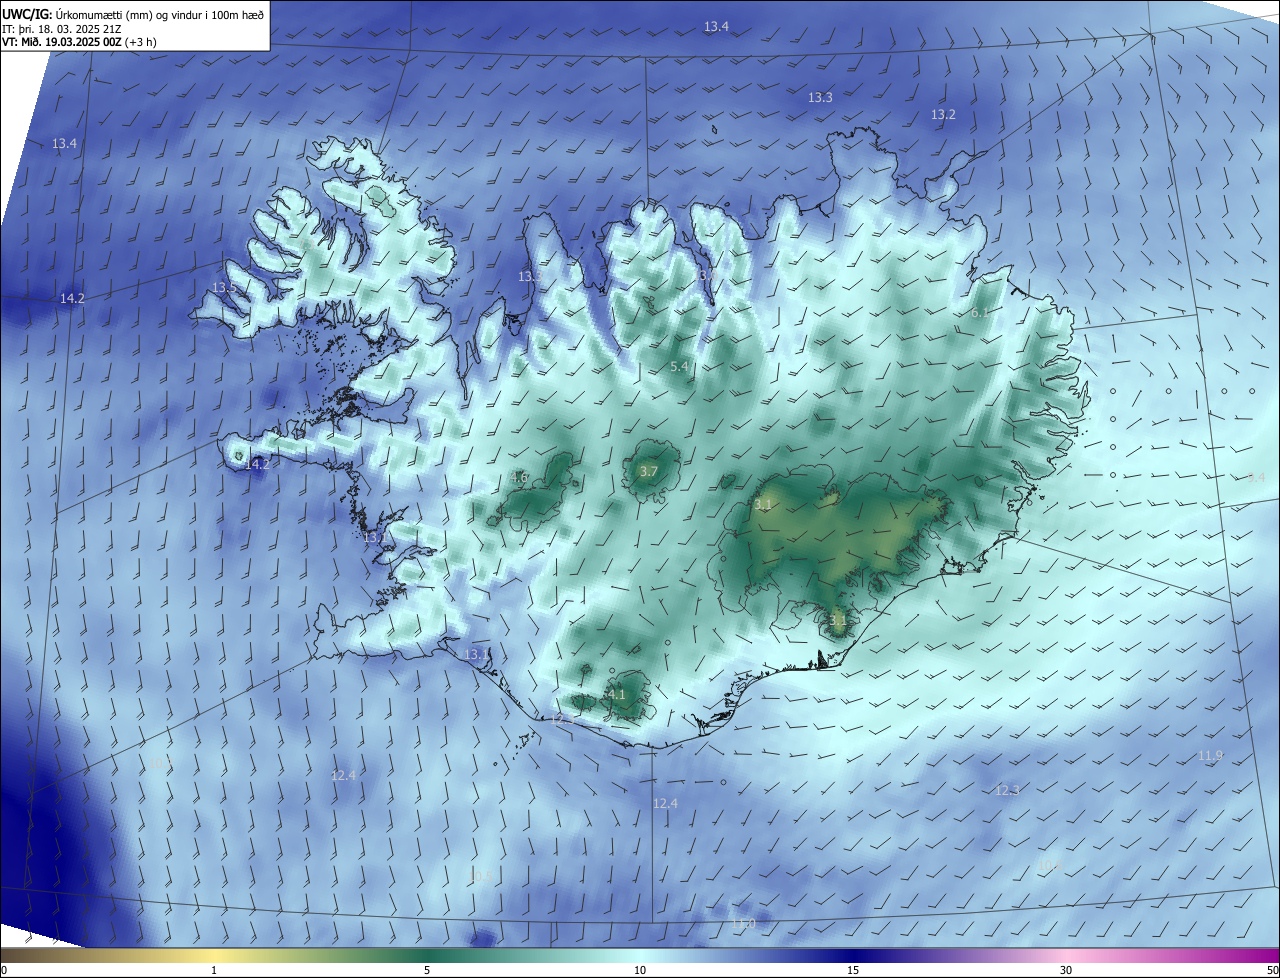1280x978 pixels.
Task: Click the 8.4 value off the east coast
Action: click(1256, 478)
